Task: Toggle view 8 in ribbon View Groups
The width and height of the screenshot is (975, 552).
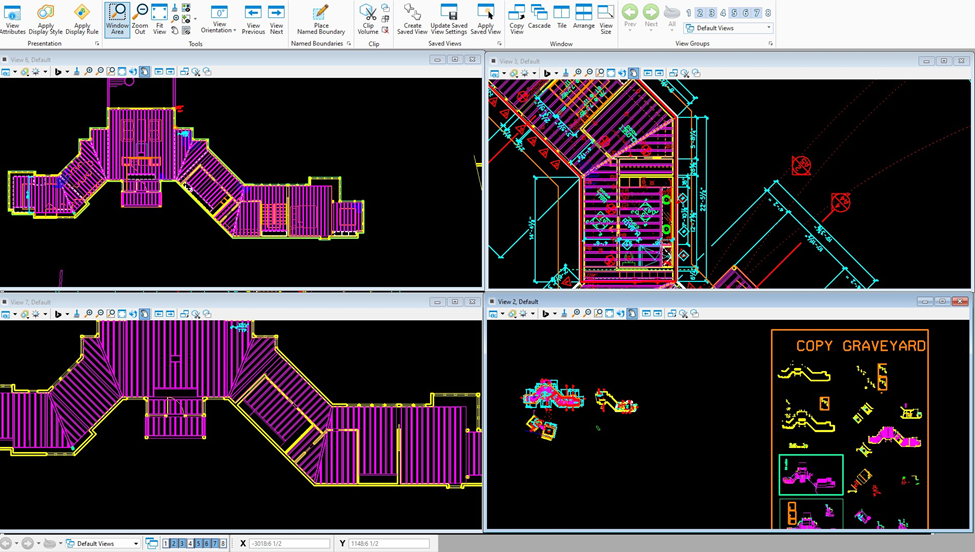Action: 768,13
